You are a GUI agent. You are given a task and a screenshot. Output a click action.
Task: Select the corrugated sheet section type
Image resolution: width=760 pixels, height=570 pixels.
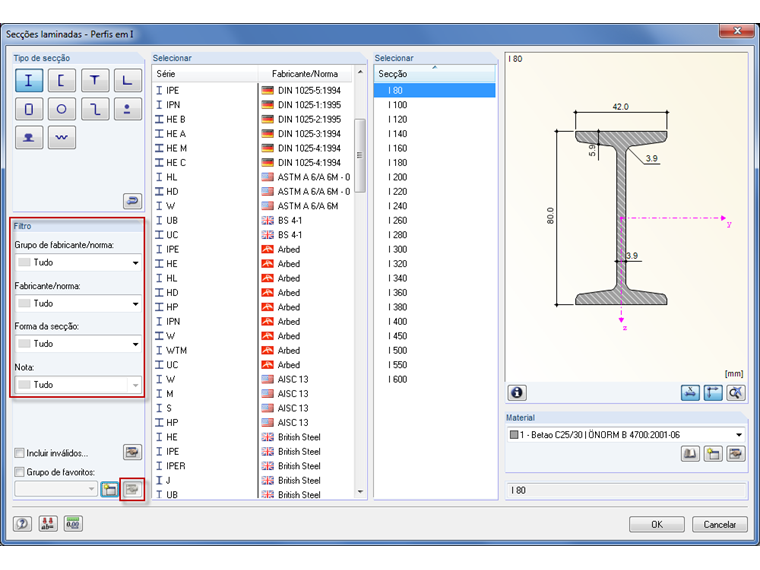[62, 137]
